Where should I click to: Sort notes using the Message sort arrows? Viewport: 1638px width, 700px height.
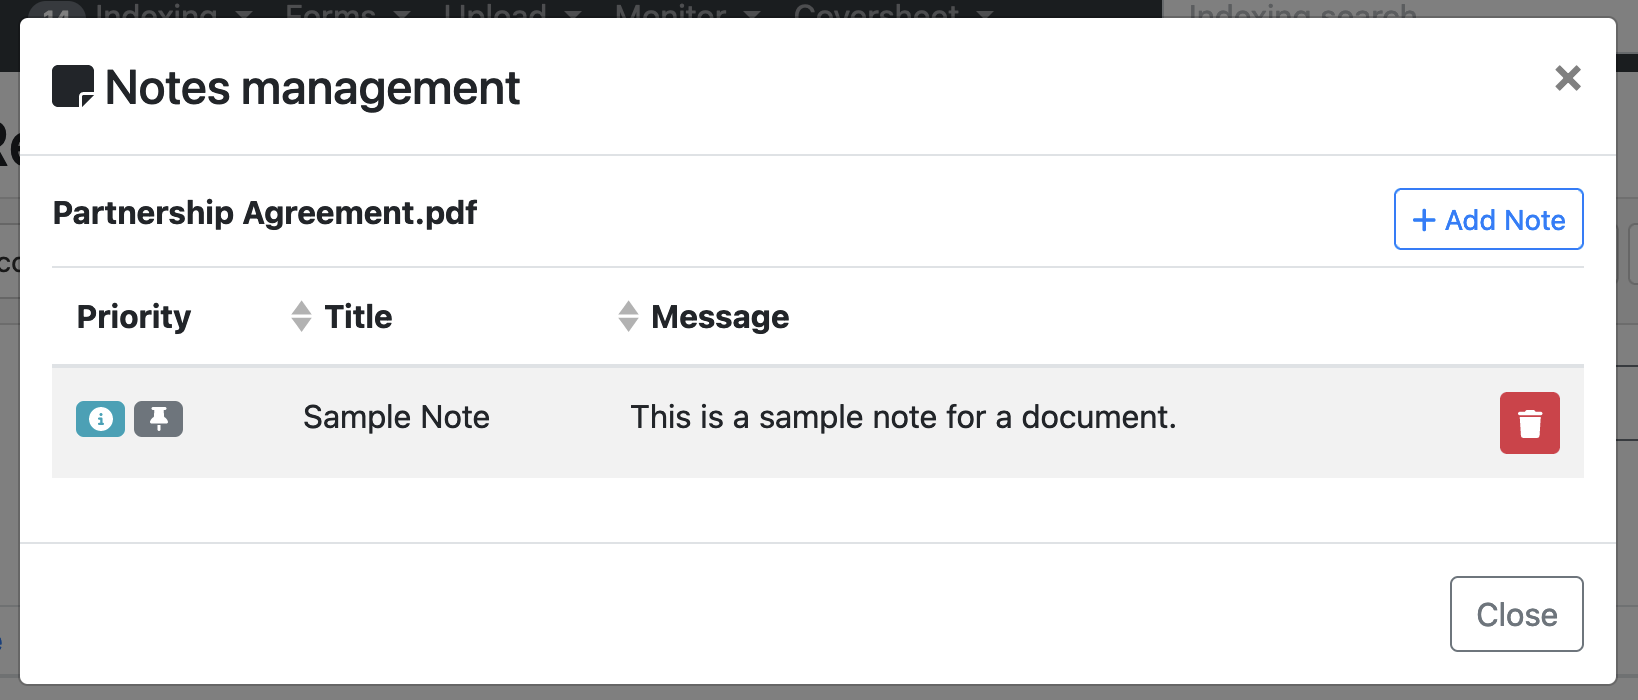coord(628,316)
